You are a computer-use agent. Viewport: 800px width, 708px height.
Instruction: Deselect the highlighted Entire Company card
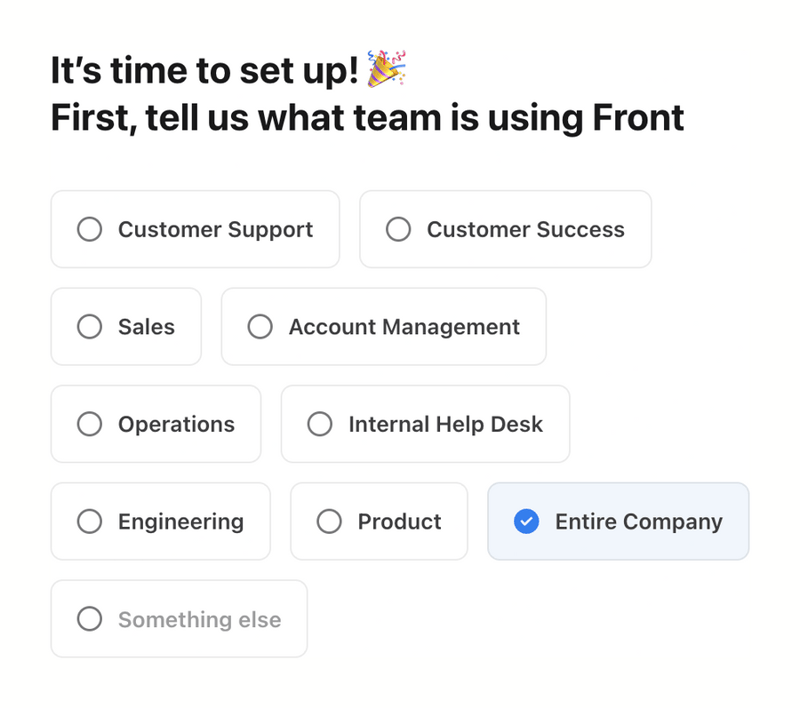tap(617, 521)
